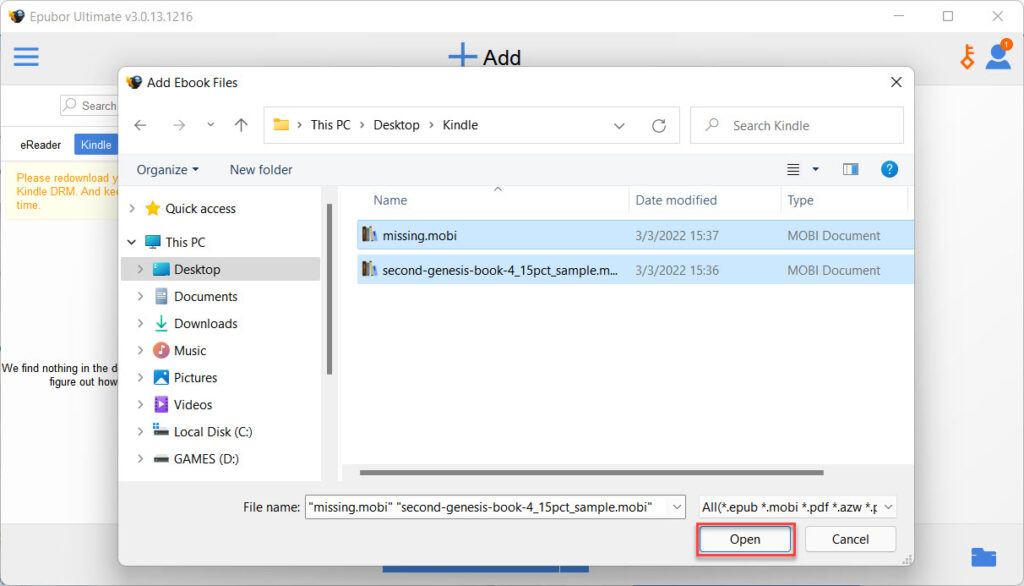The height and width of the screenshot is (586, 1024).
Task: Open Documents in navigation pane
Action: pyautogui.click(x=205, y=297)
